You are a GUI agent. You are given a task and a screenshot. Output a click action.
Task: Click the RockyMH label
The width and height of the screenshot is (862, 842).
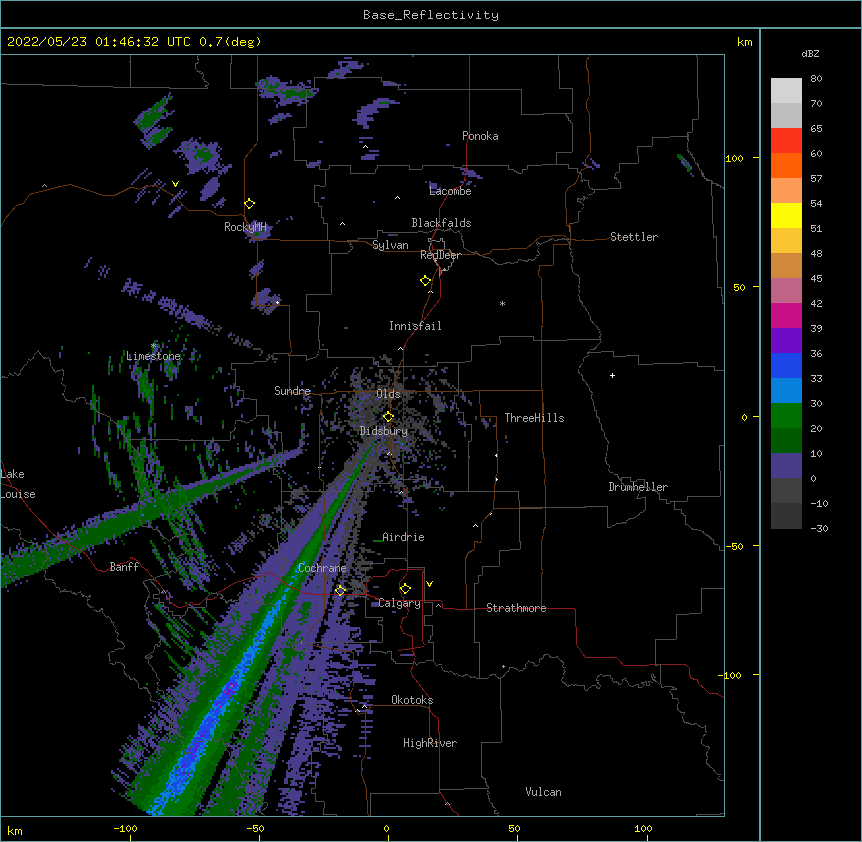point(245,227)
